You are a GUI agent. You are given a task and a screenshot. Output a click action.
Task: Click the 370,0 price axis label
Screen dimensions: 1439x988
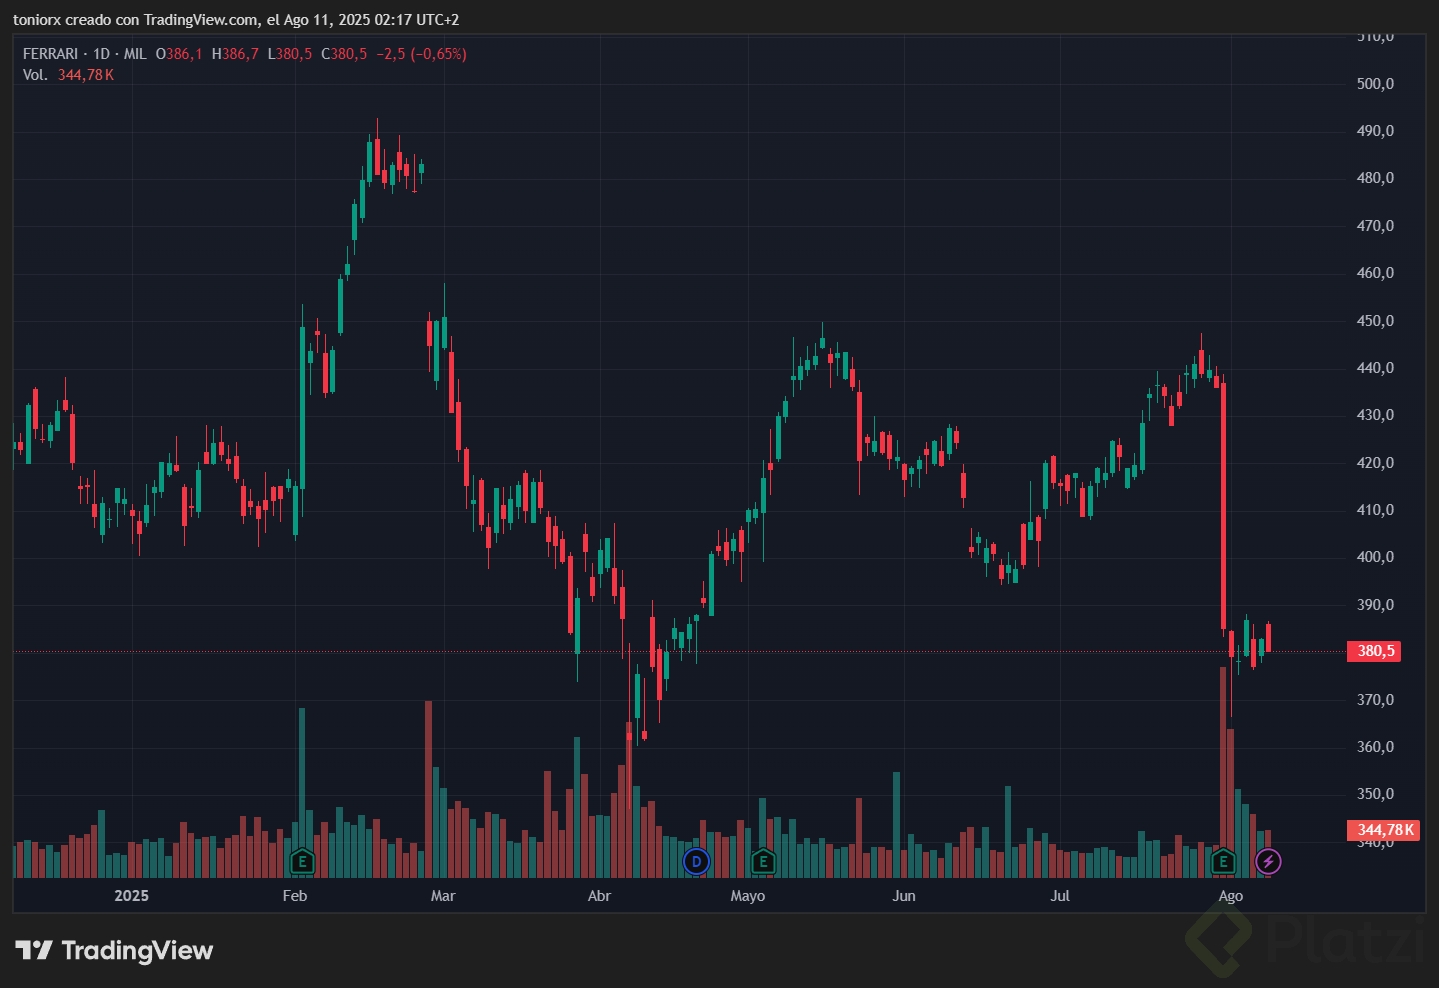point(1375,700)
